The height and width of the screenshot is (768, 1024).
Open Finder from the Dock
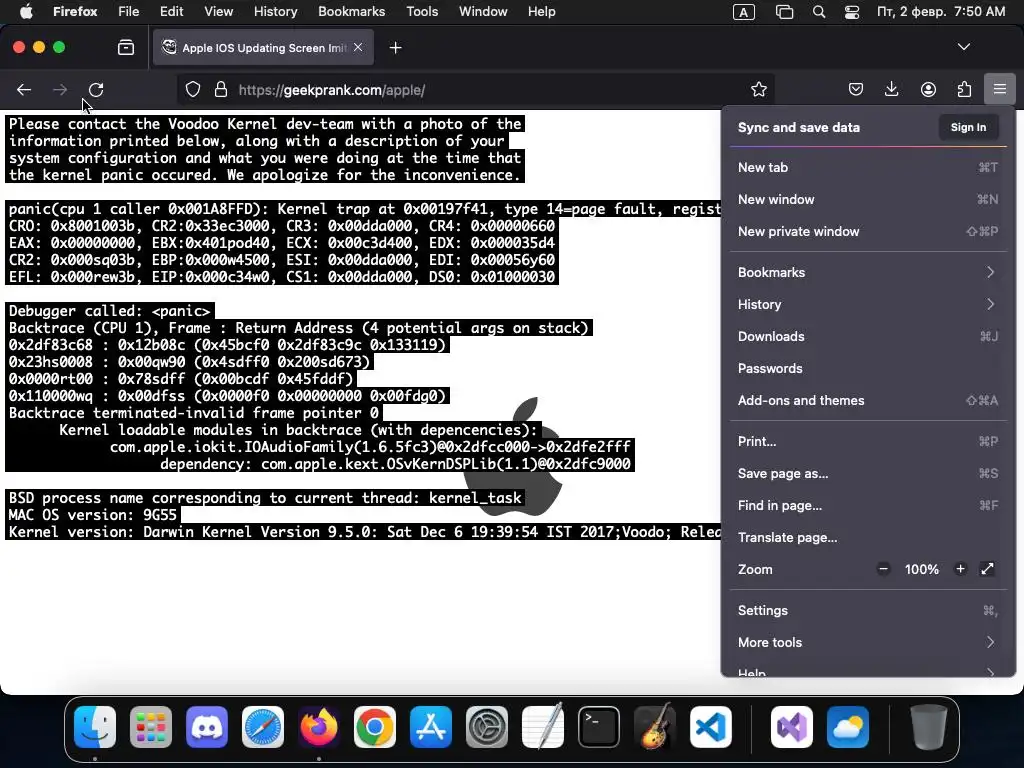pyautogui.click(x=95, y=727)
